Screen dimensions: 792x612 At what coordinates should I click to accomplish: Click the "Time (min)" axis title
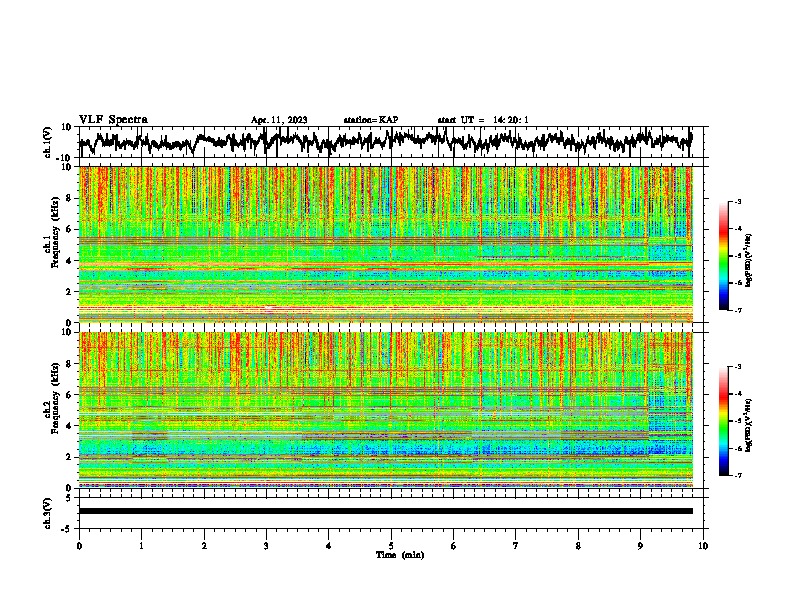400,555
